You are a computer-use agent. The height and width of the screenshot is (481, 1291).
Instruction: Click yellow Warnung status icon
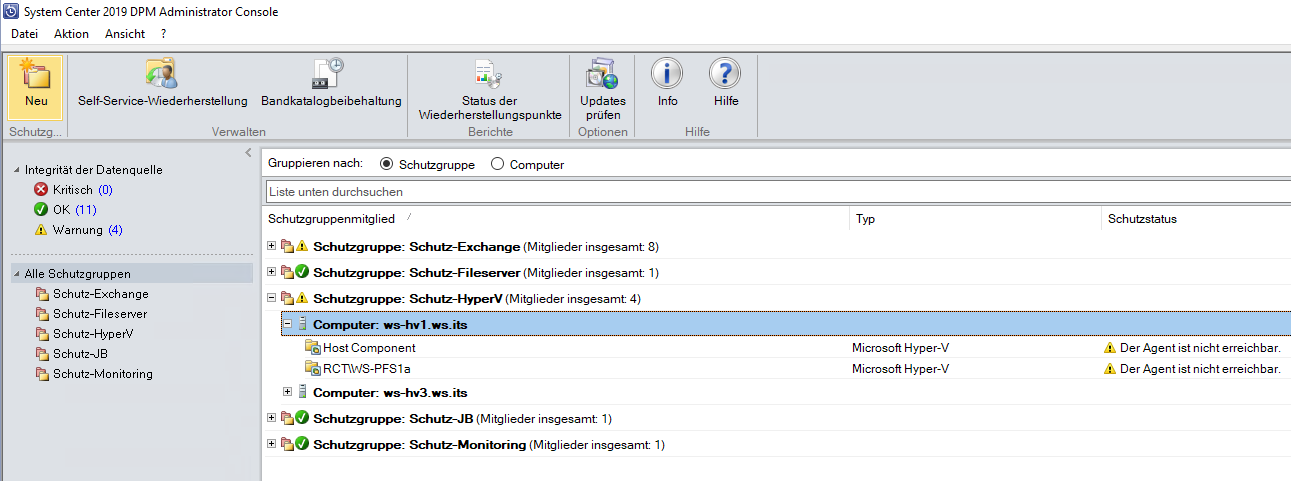41,229
